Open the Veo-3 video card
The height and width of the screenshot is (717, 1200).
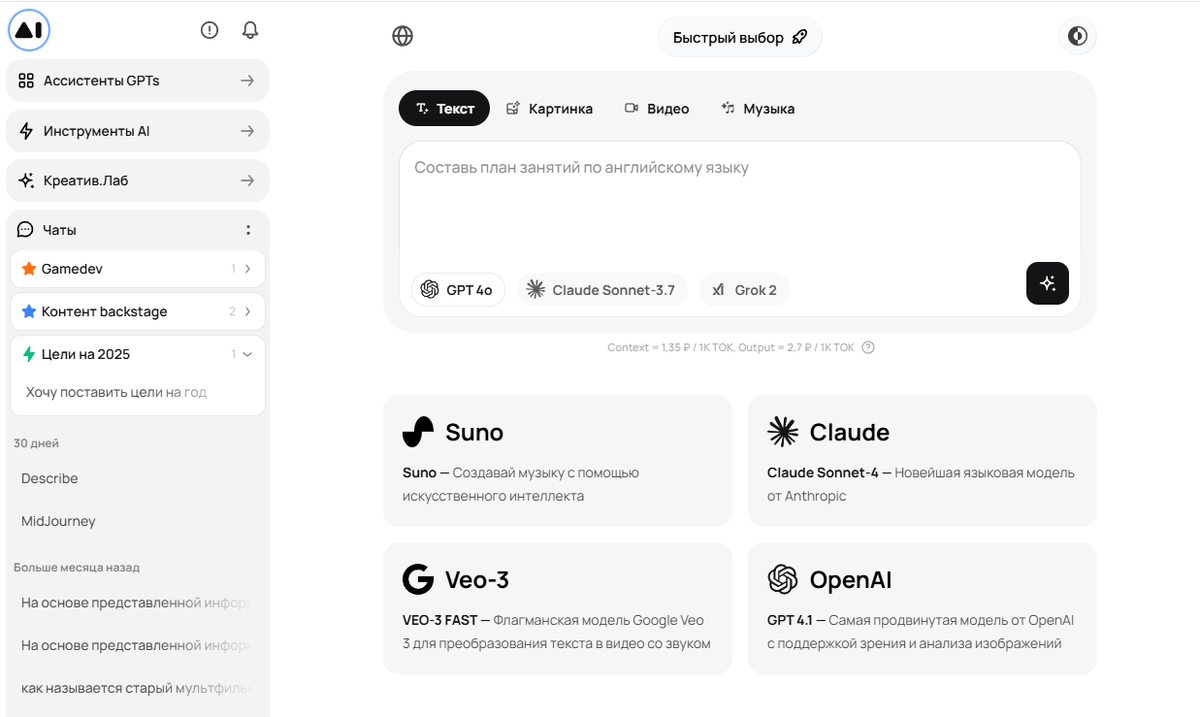click(558, 608)
